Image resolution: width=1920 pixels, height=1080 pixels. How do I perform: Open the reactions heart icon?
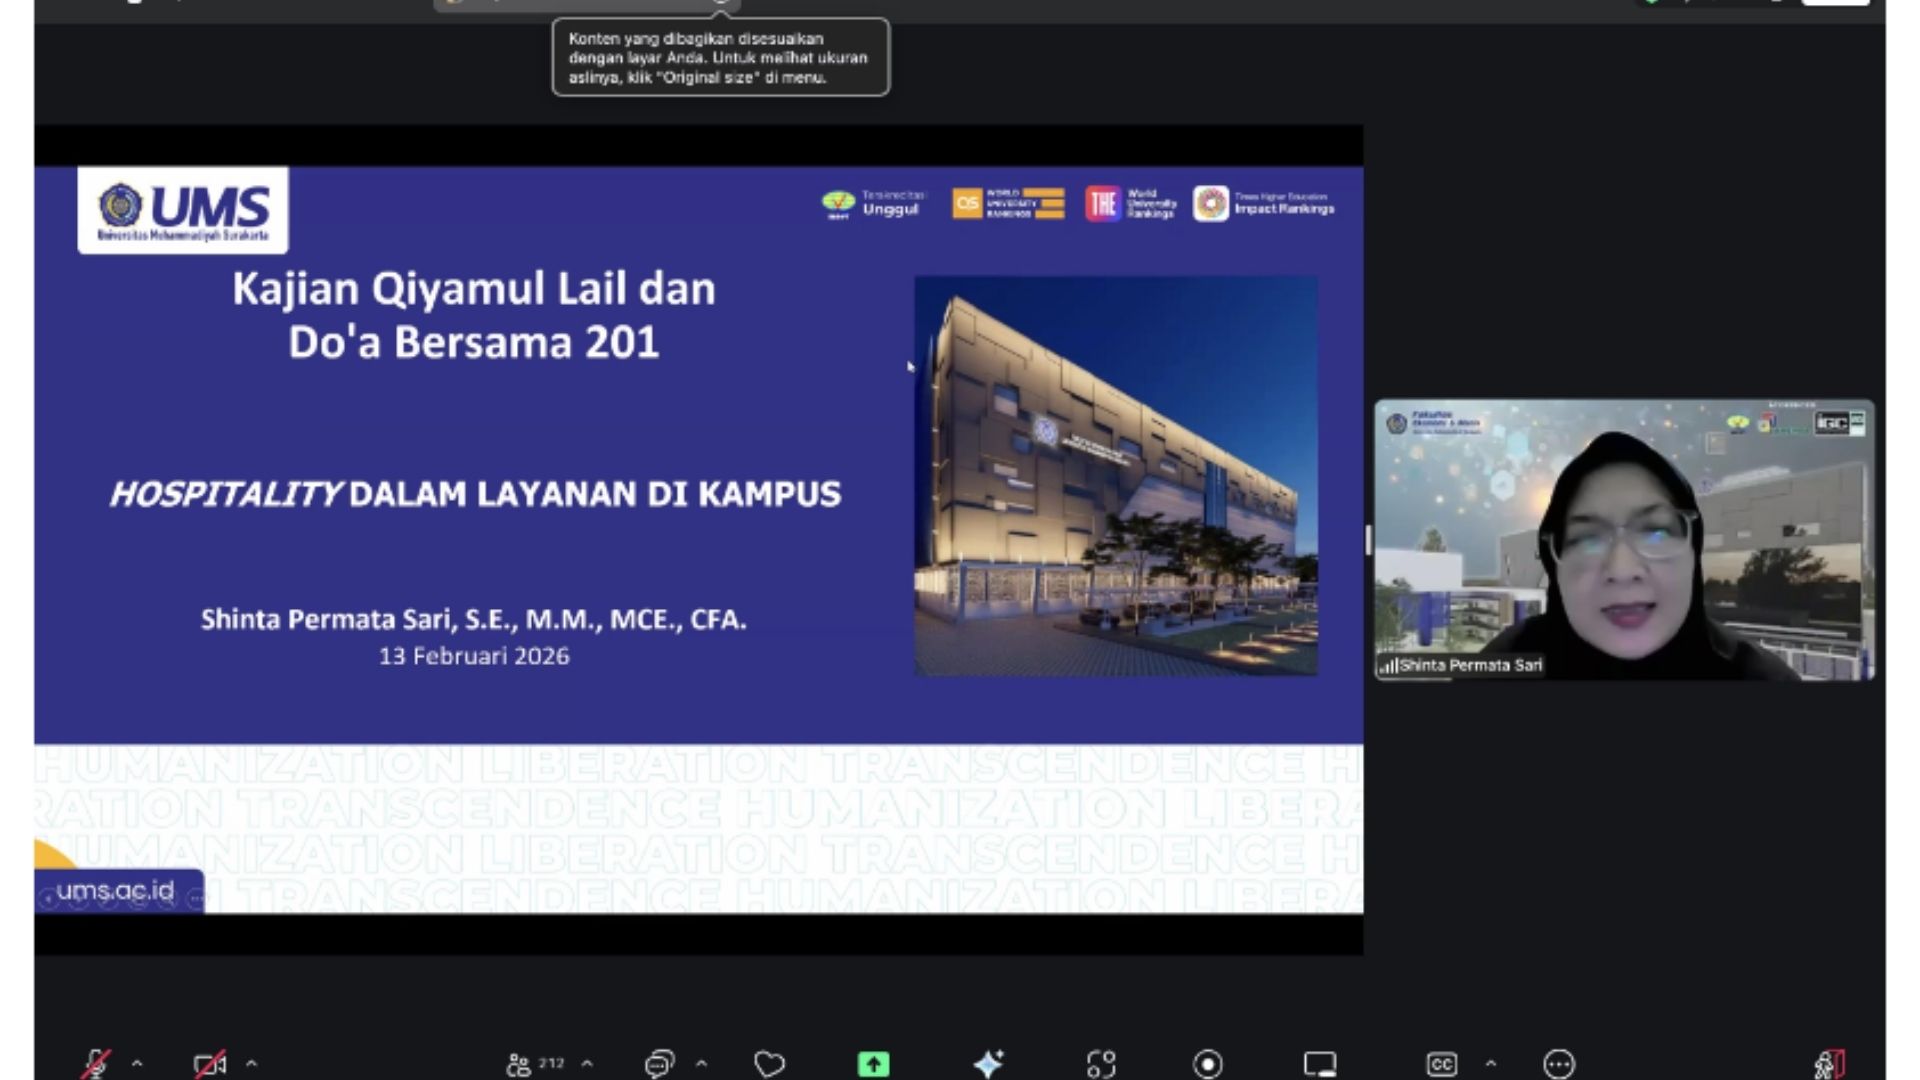[x=769, y=1064]
